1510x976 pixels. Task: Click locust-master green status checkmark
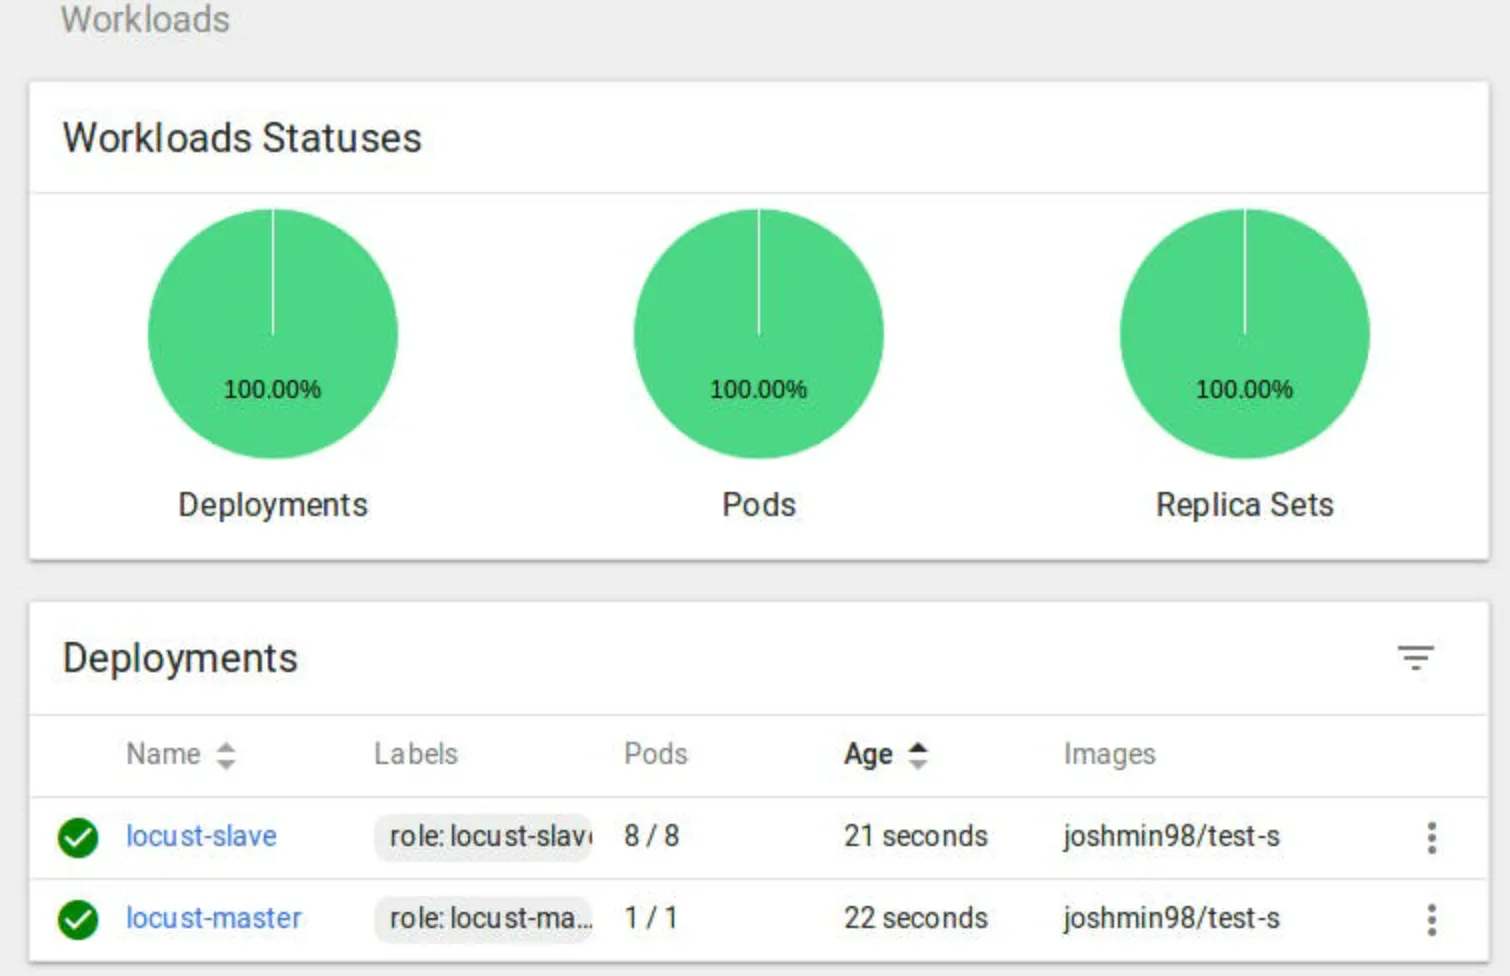[78, 919]
